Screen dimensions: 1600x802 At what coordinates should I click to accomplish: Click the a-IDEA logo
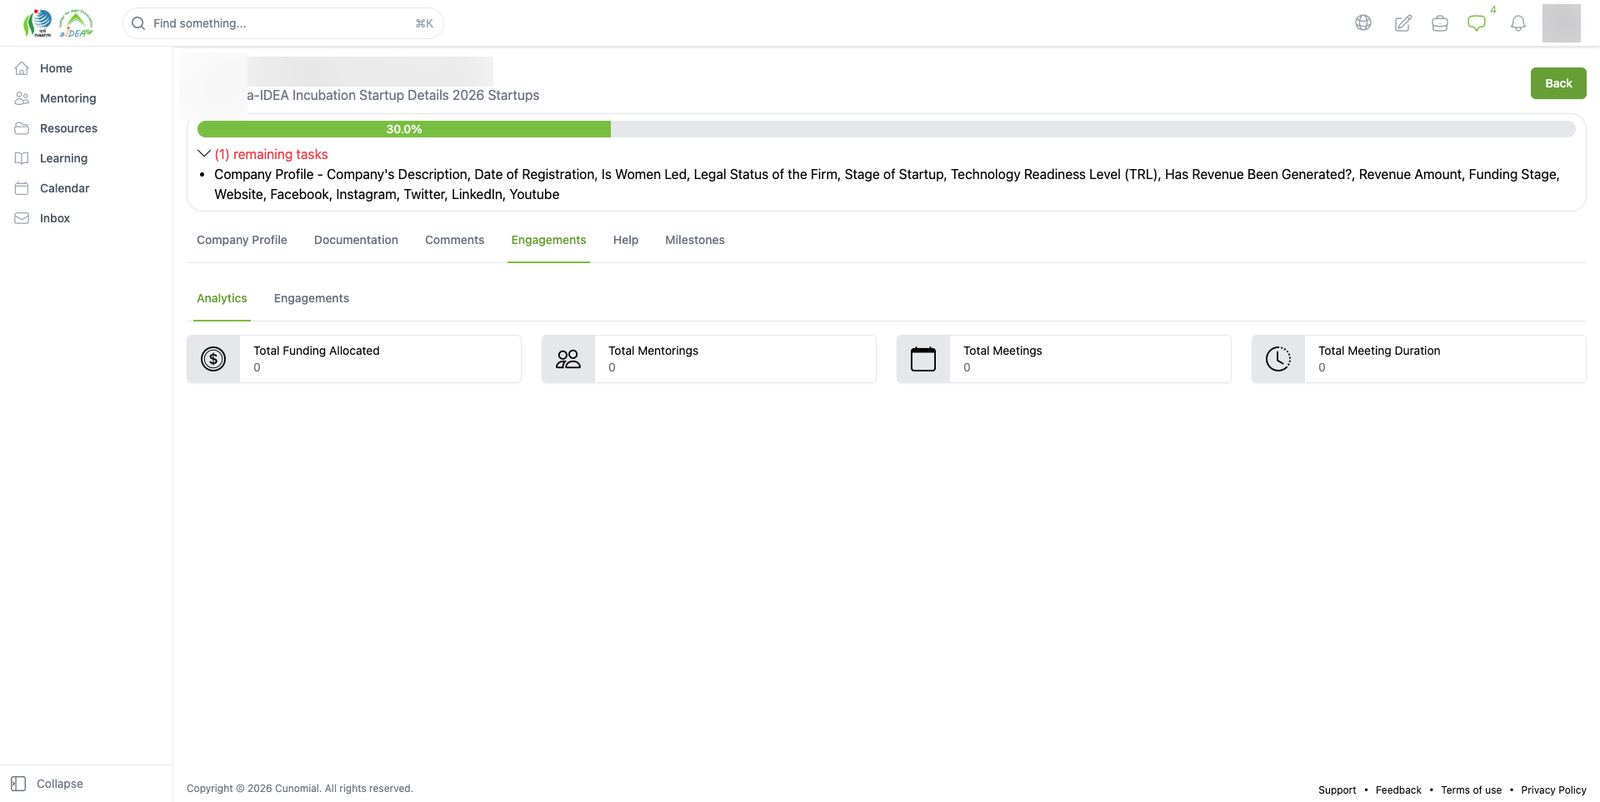tap(76, 23)
